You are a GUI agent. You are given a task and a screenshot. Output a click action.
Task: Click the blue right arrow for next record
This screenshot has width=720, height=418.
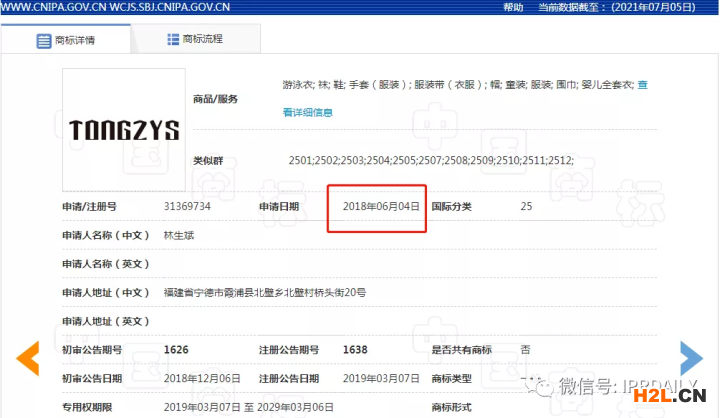coord(691,358)
